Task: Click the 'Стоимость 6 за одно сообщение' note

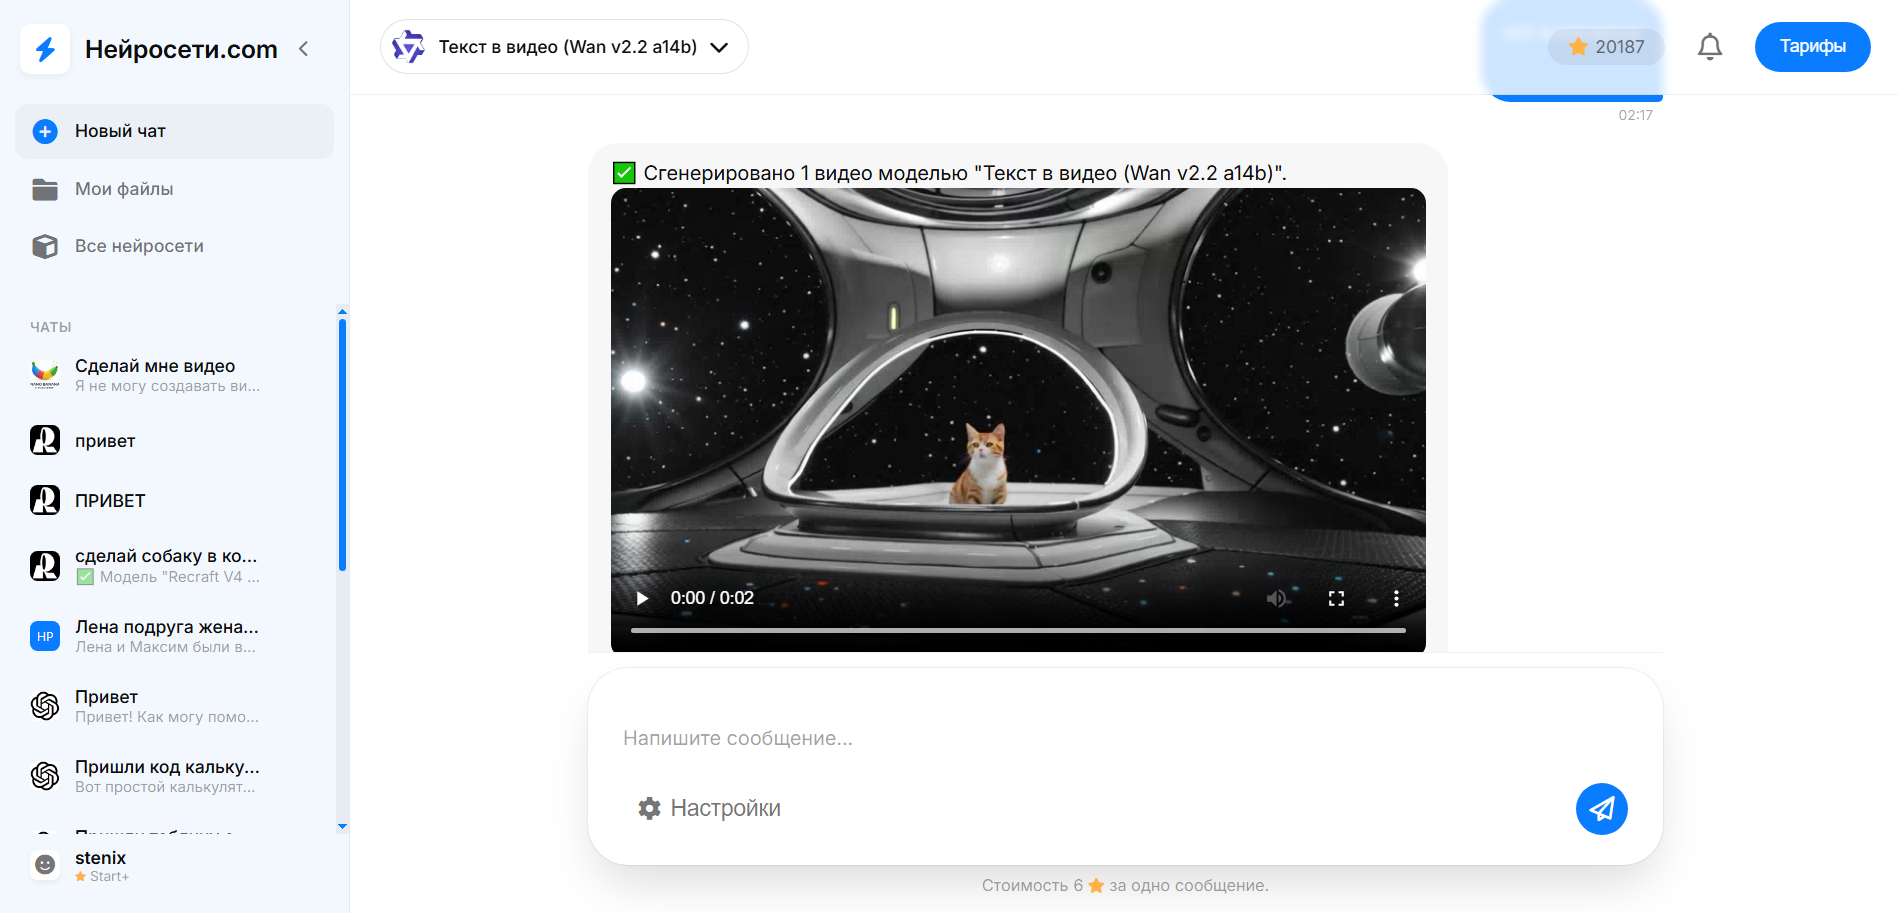Action: 1125,885
